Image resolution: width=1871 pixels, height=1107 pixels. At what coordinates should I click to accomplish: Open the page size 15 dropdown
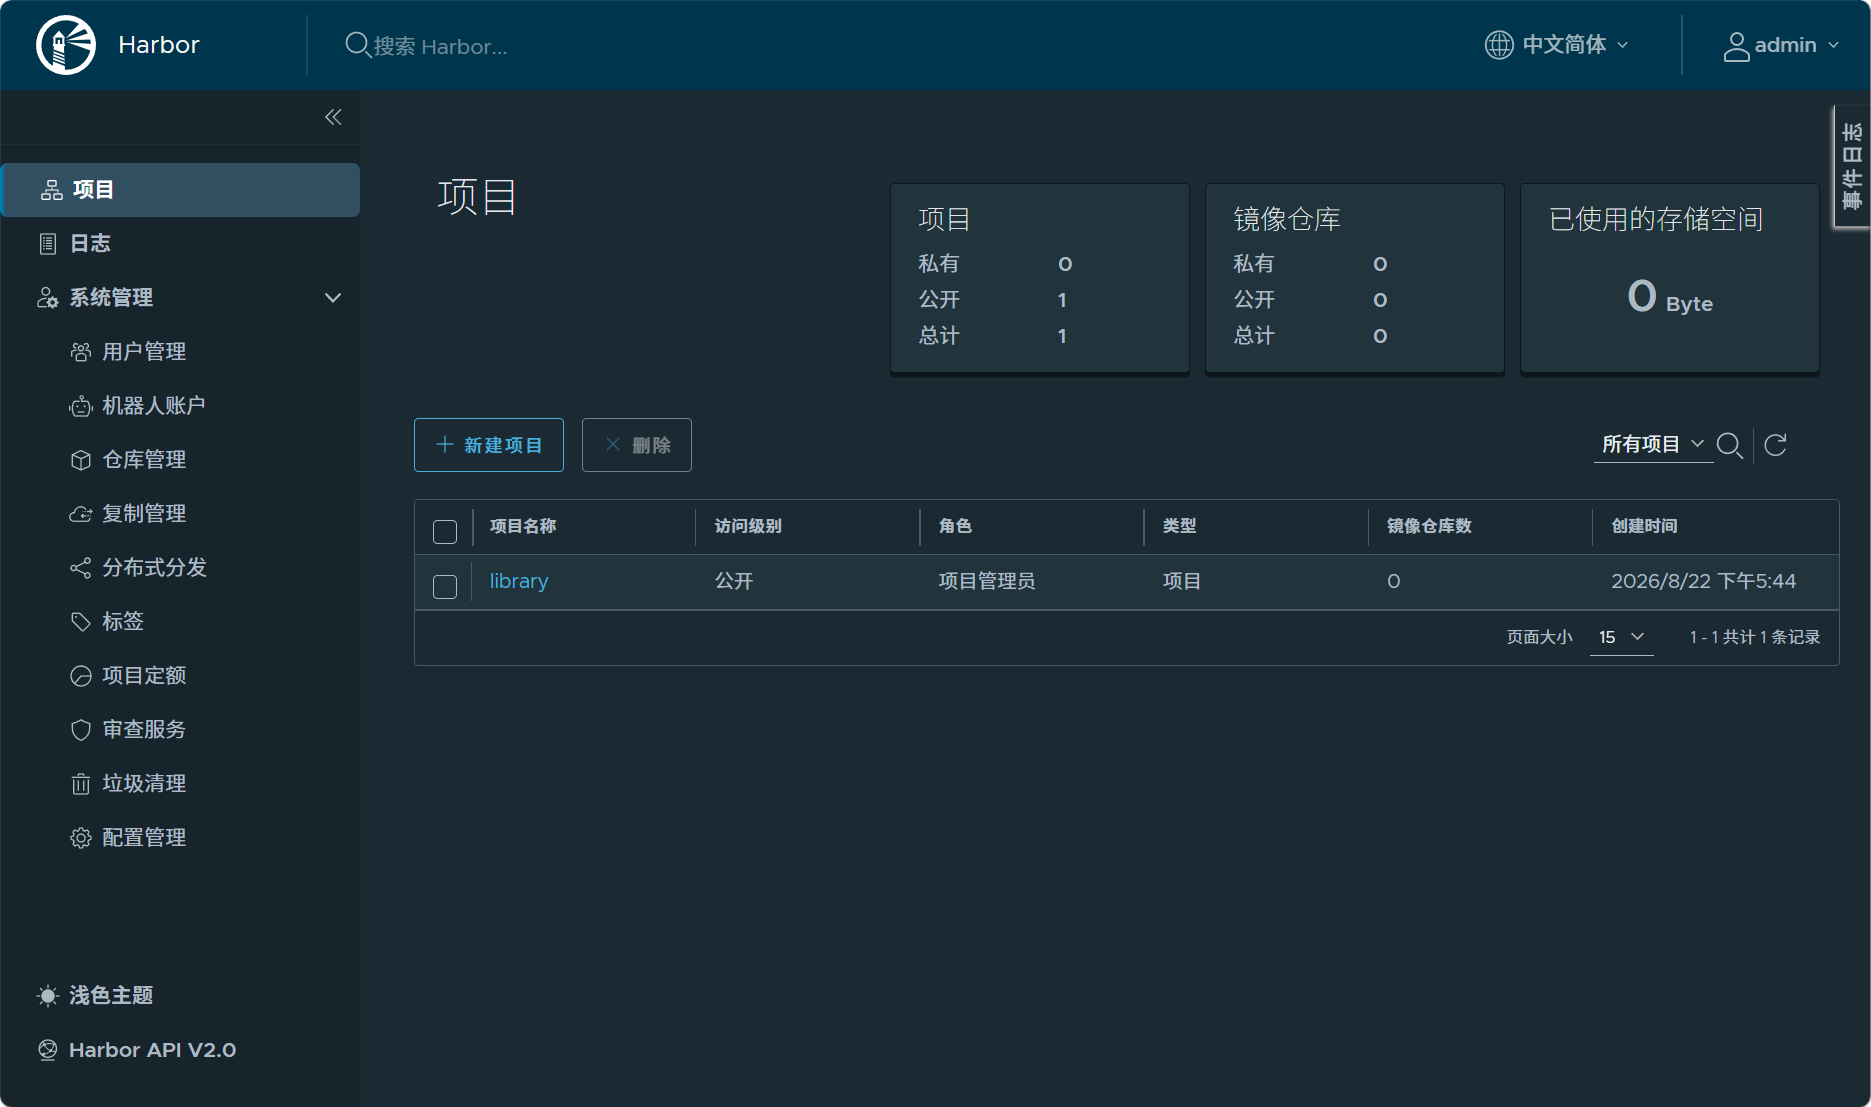(x=1621, y=637)
